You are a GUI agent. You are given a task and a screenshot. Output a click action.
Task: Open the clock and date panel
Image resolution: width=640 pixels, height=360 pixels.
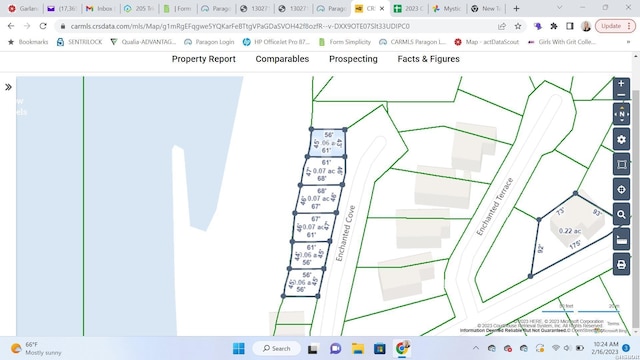point(606,348)
